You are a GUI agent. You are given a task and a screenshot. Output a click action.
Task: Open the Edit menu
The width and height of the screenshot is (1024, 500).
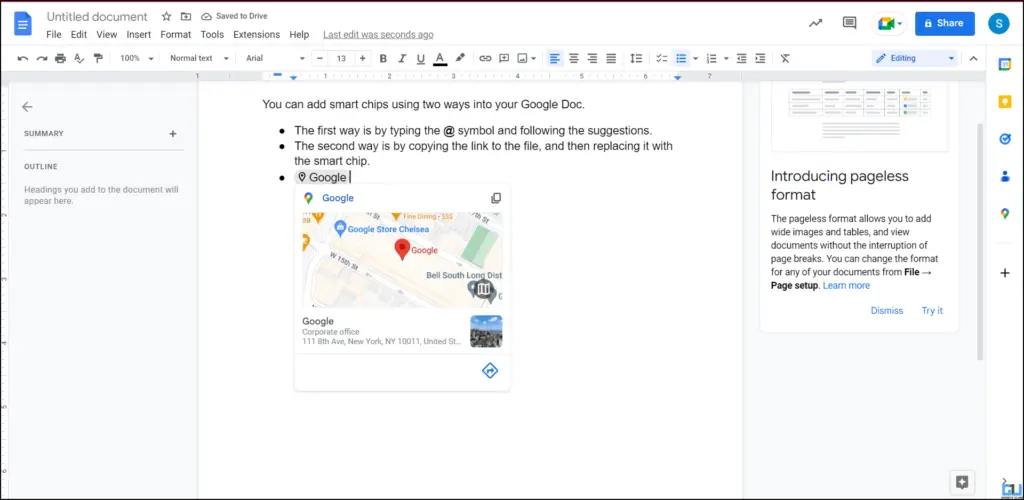coord(79,35)
